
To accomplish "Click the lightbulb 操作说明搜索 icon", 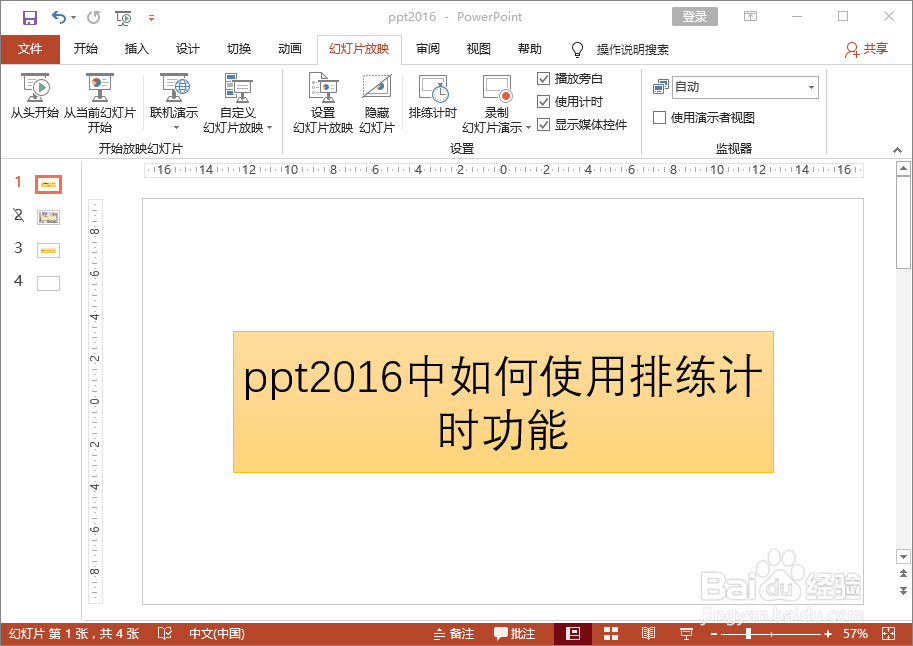I will click(577, 50).
